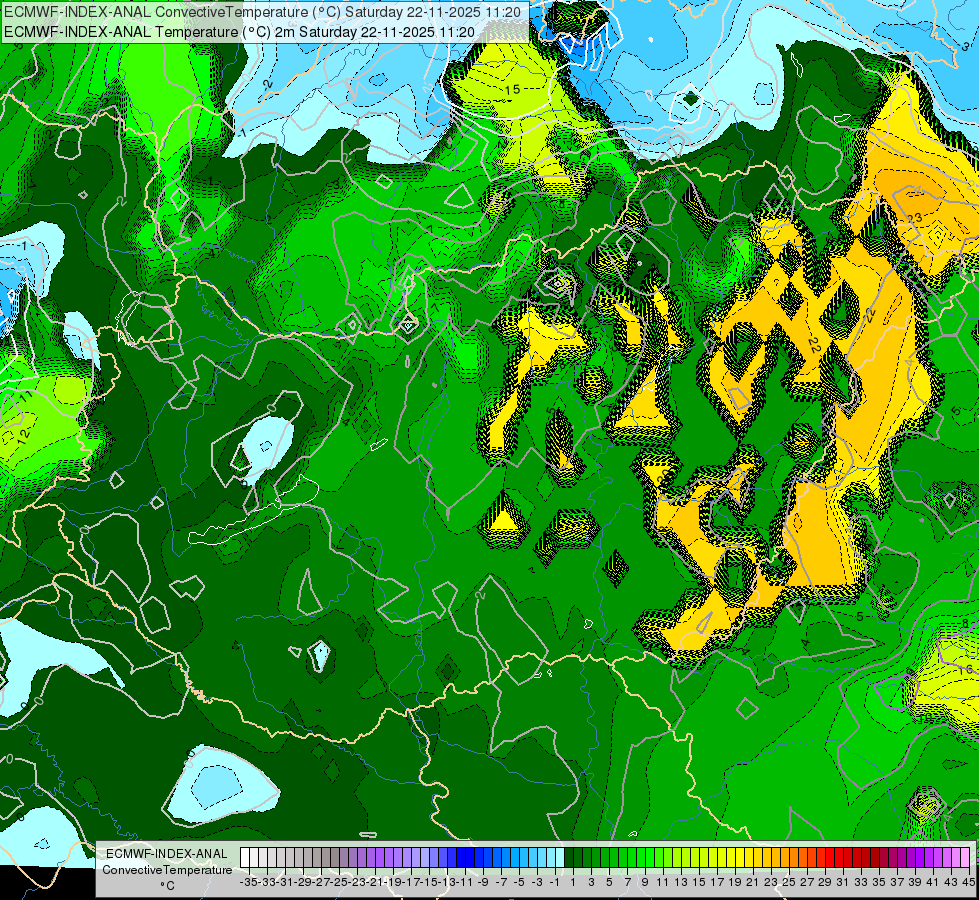The height and width of the screenshot is (900, 979).
Task: Click the ConvectiveTemperature title line at the top
Action: pyautogui.click(x=262, y=12)
